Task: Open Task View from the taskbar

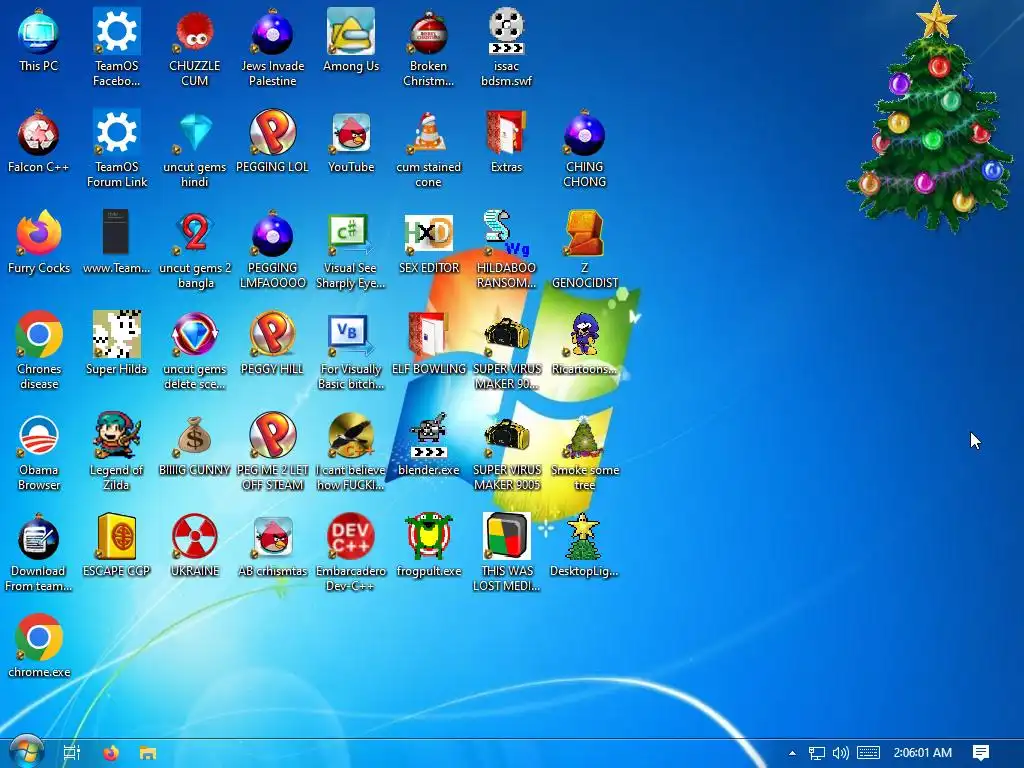Action: pos(72,753)
